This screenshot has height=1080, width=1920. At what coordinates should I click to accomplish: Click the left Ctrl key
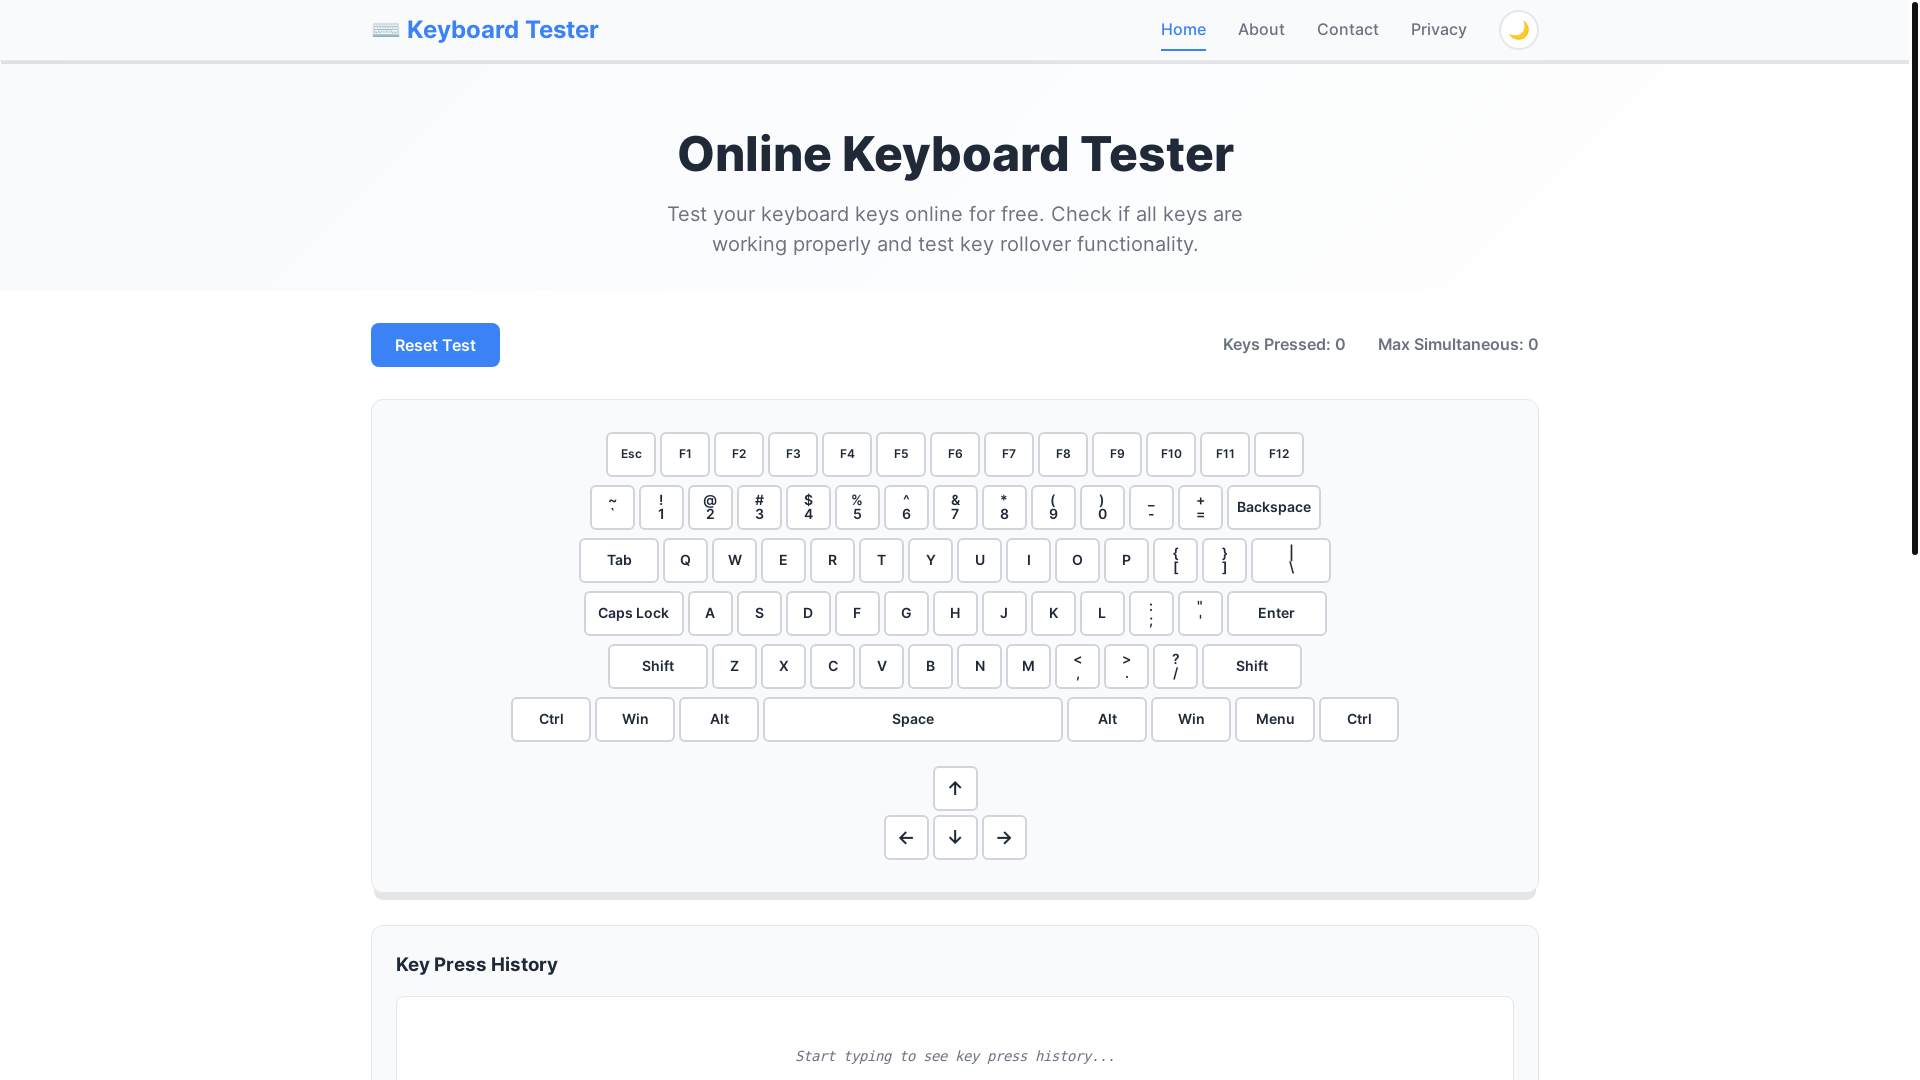point(551,719)
